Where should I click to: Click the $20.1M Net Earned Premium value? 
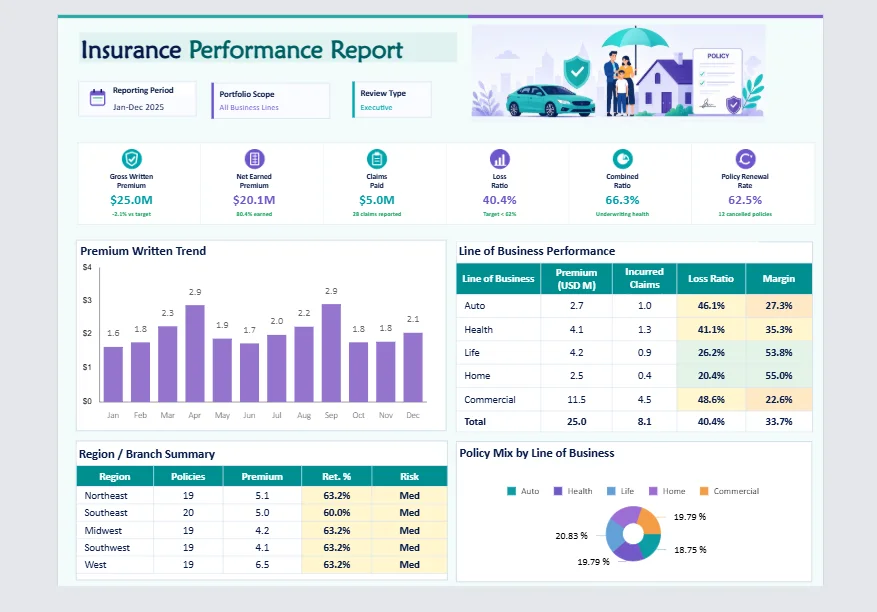click(x=254, y=200)
